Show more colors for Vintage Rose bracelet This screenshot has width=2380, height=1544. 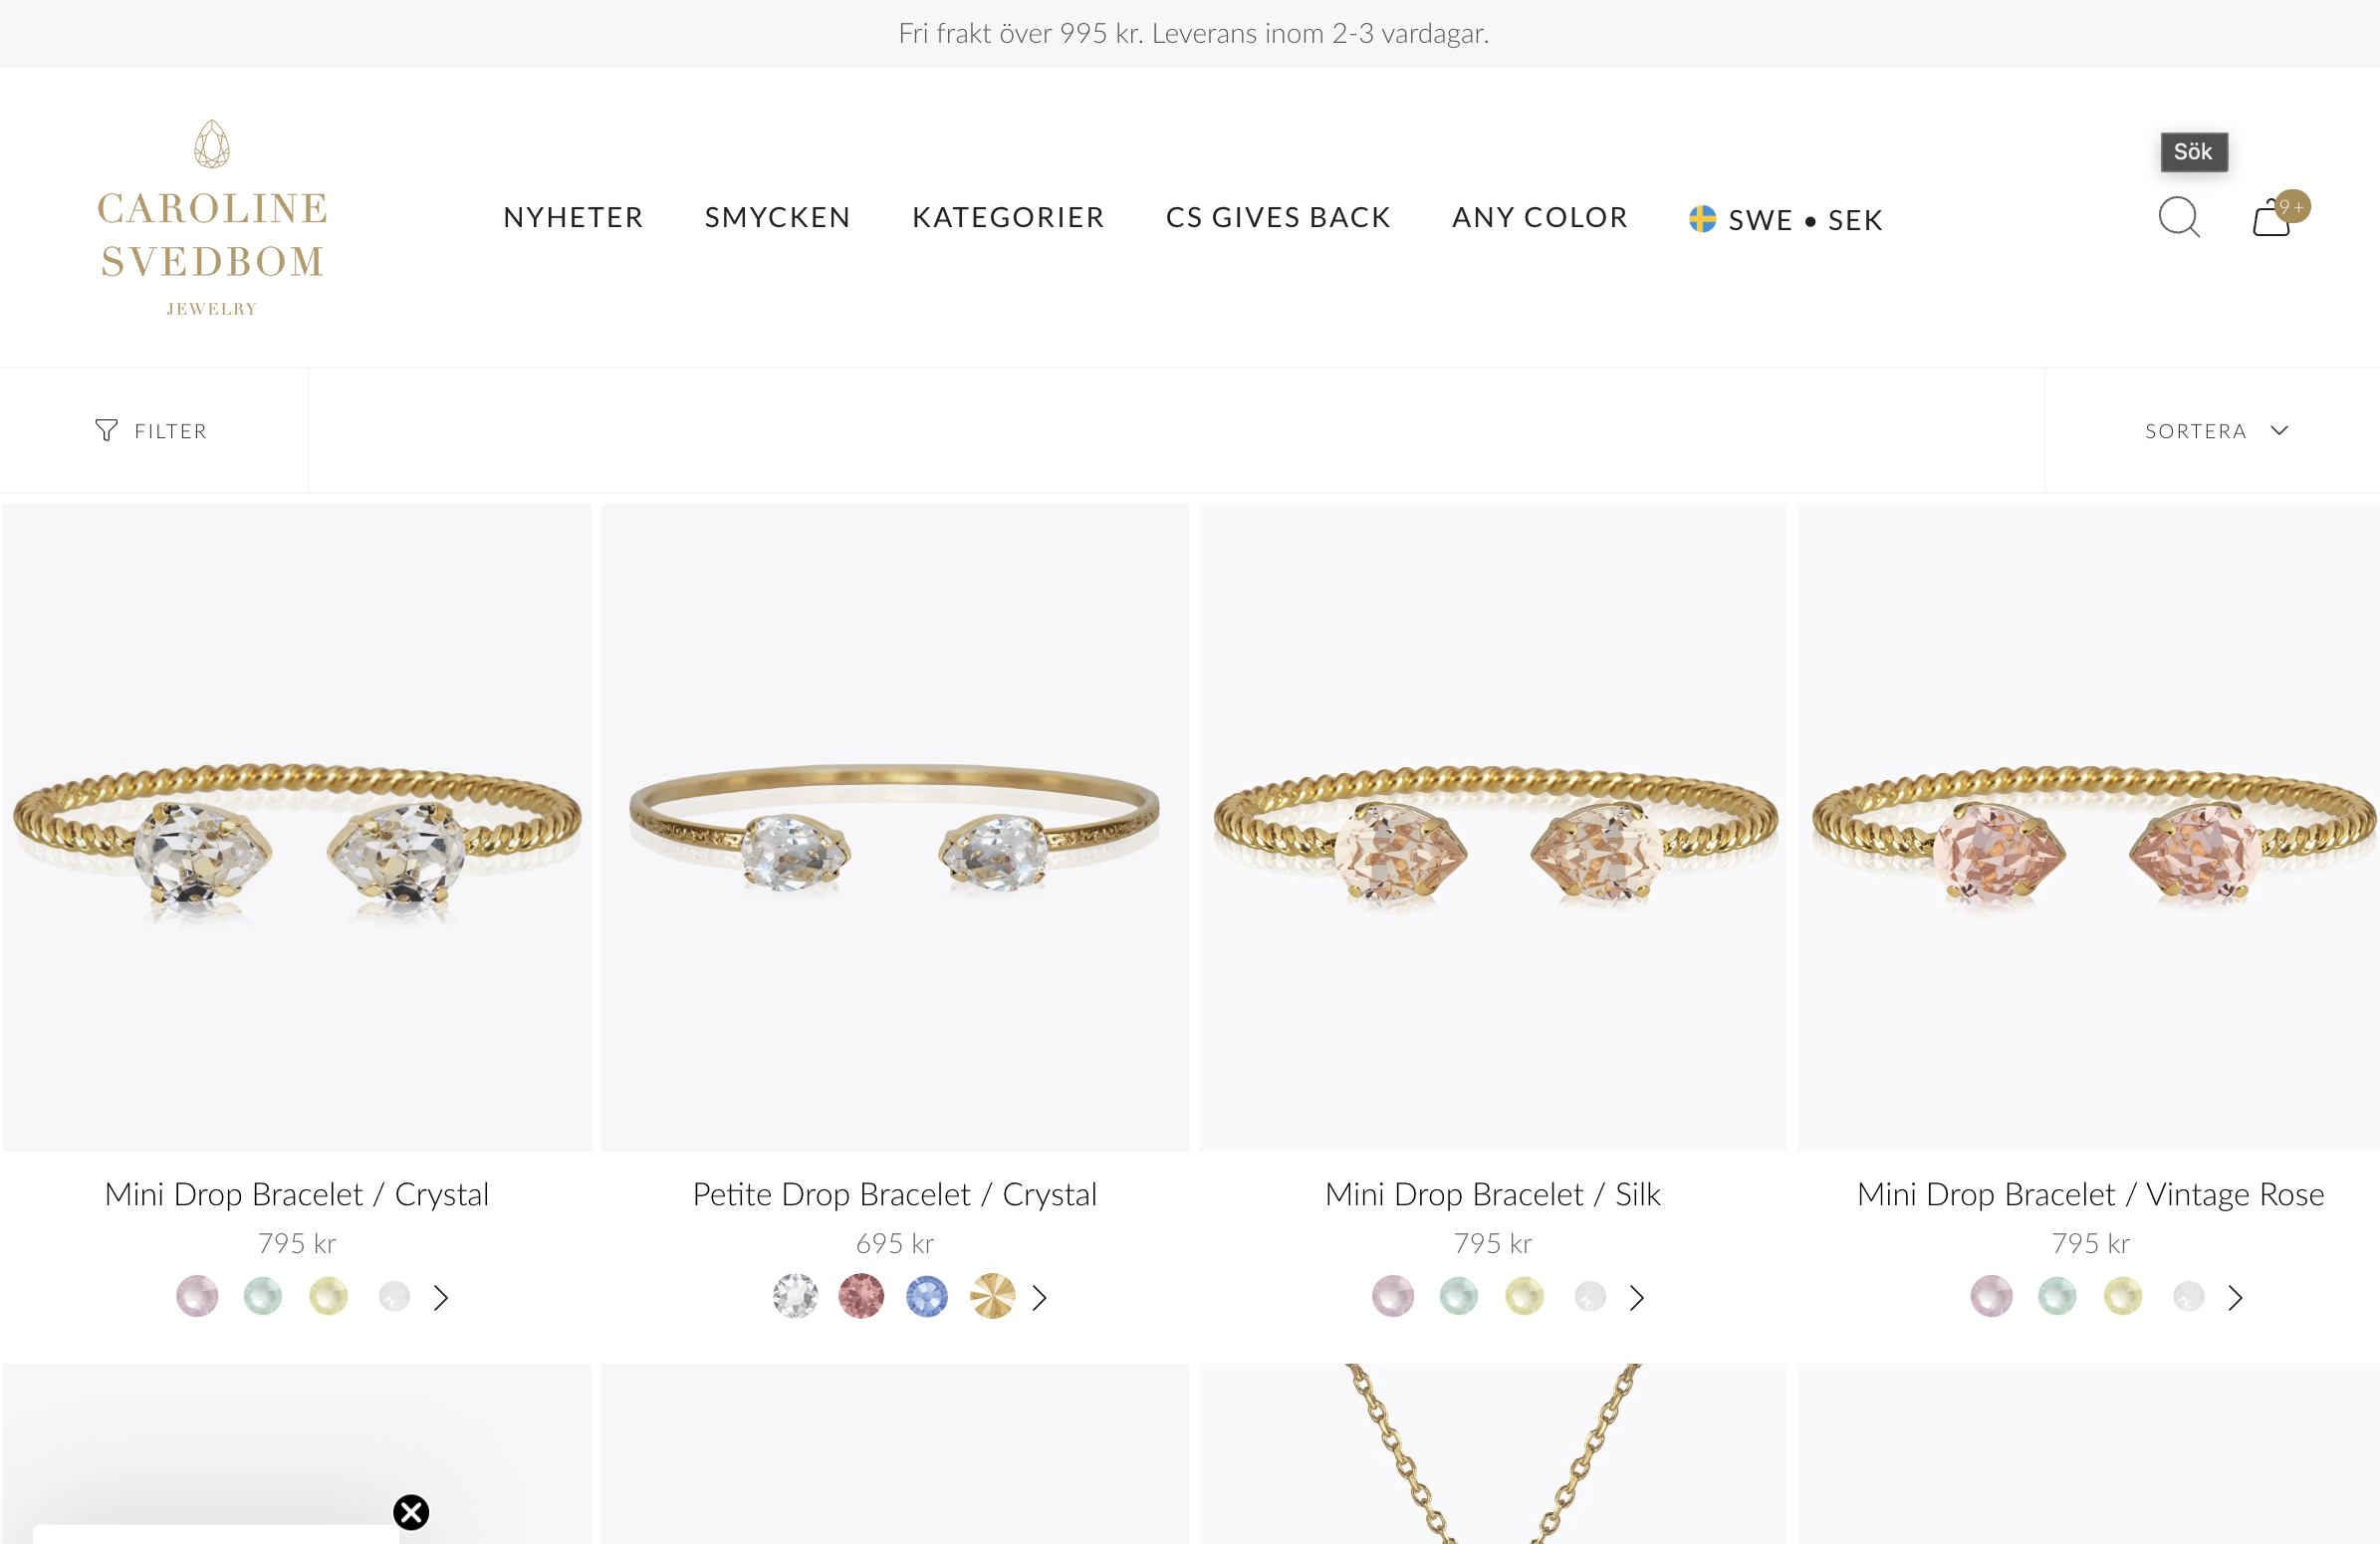[2235, 1297]
